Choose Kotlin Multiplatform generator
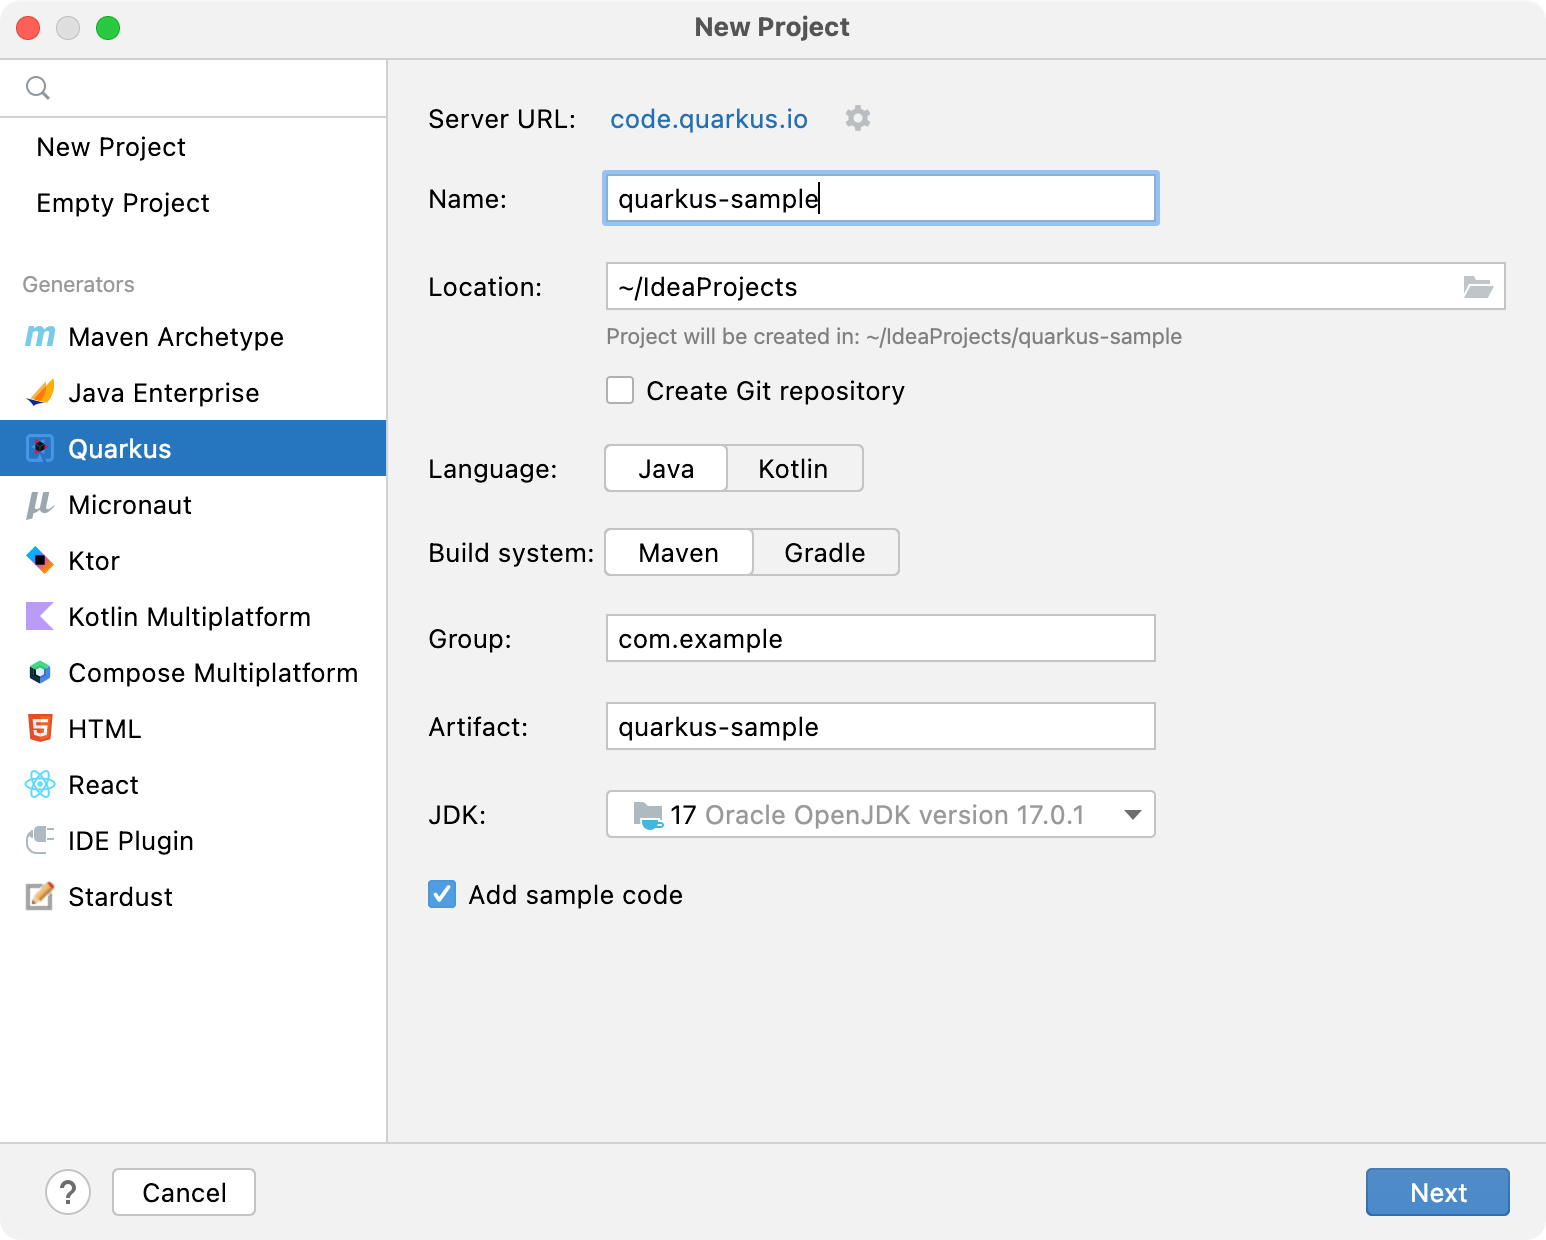Image resolution: width=1546 pixels, height=1240 pixels. [193, 617]
